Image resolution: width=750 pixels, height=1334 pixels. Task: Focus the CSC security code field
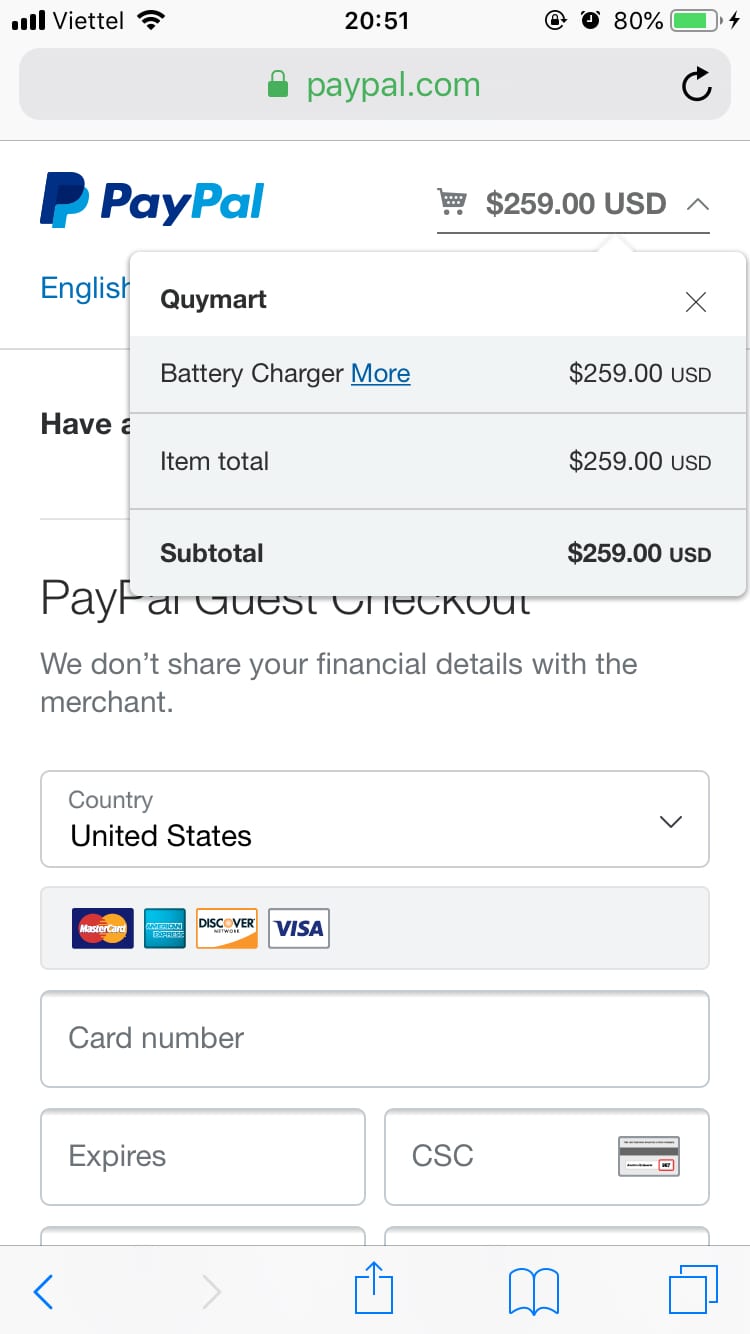point(547,1157)
